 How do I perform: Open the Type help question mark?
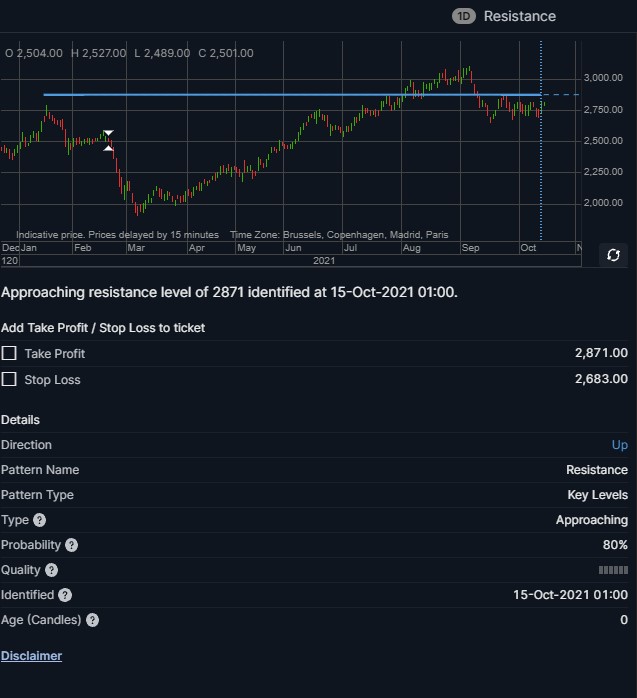[x=40, y=520]
